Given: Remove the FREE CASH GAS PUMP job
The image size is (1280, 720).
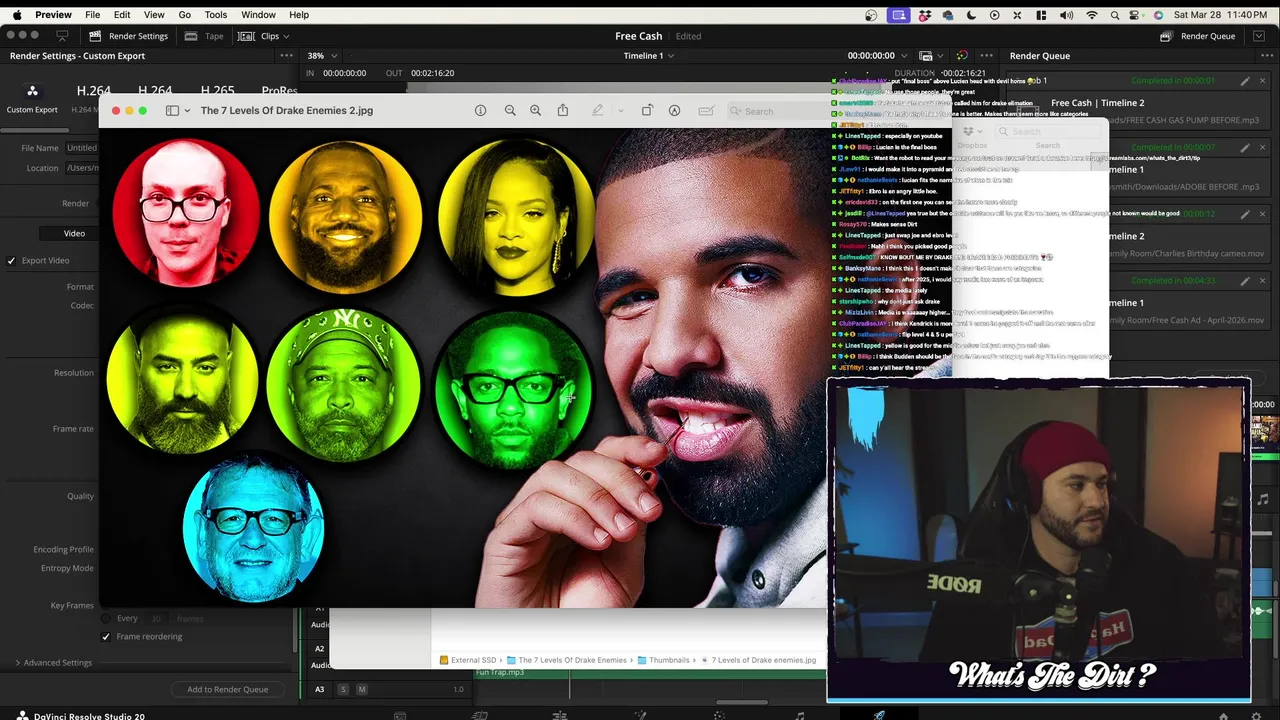Looking at the screenshot, I should tap(1262, 81).
